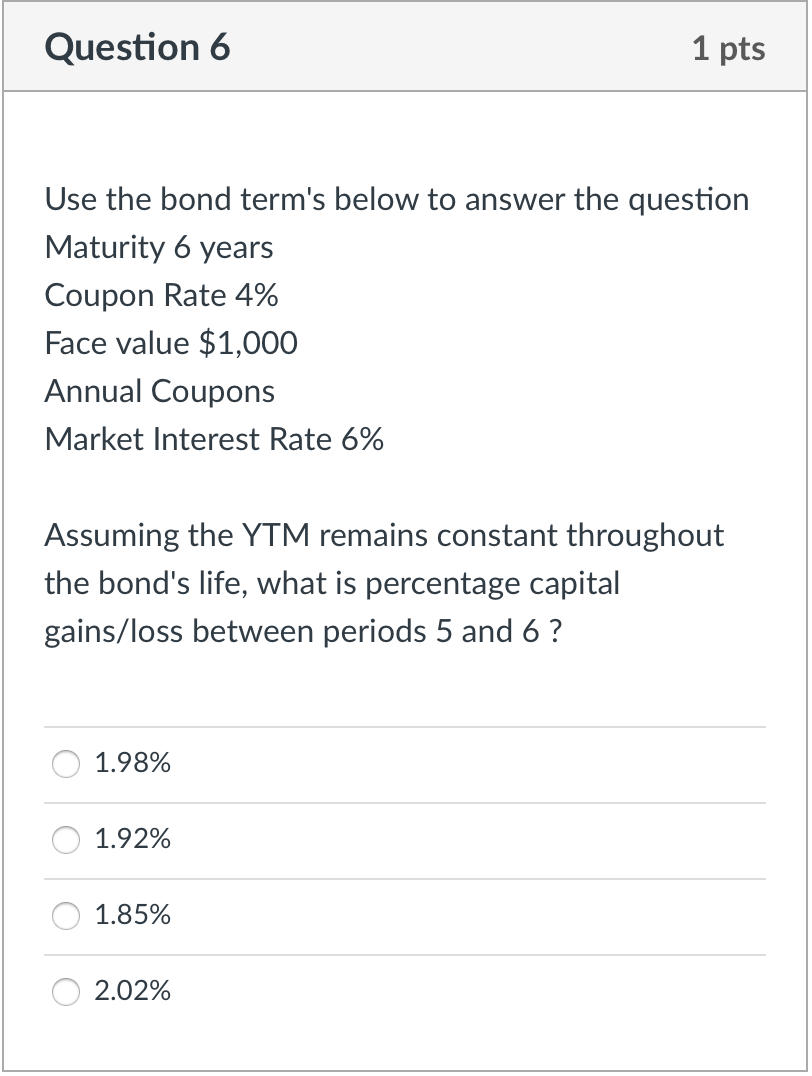Click the question header bar

(x=406, y=46)
